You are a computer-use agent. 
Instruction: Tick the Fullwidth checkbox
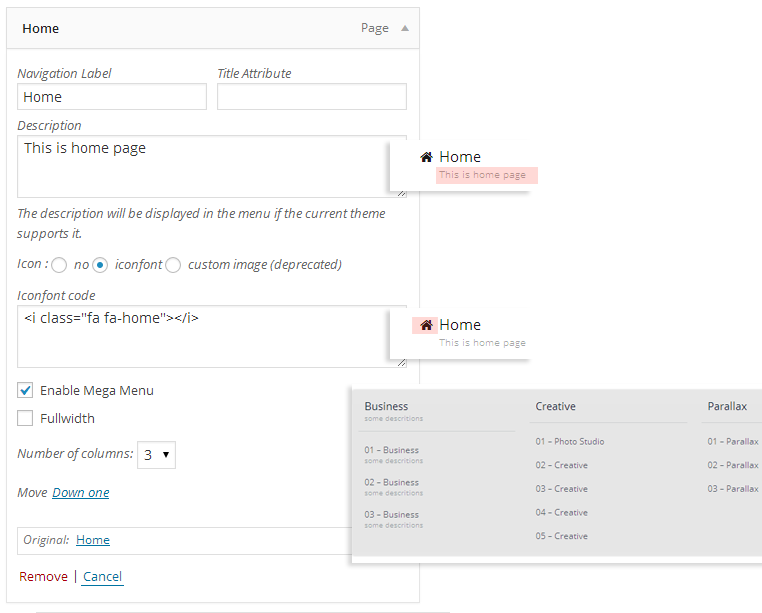pos(25,418)
